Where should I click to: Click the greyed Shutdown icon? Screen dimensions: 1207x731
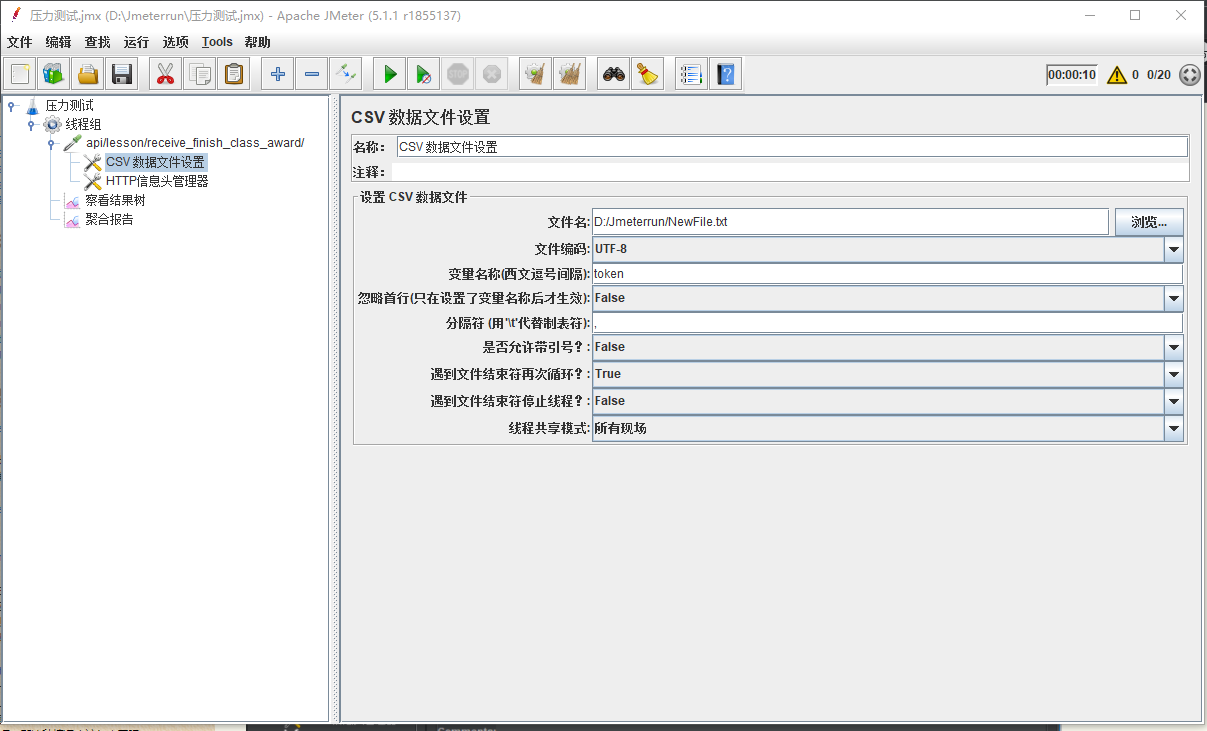(492, 74)
